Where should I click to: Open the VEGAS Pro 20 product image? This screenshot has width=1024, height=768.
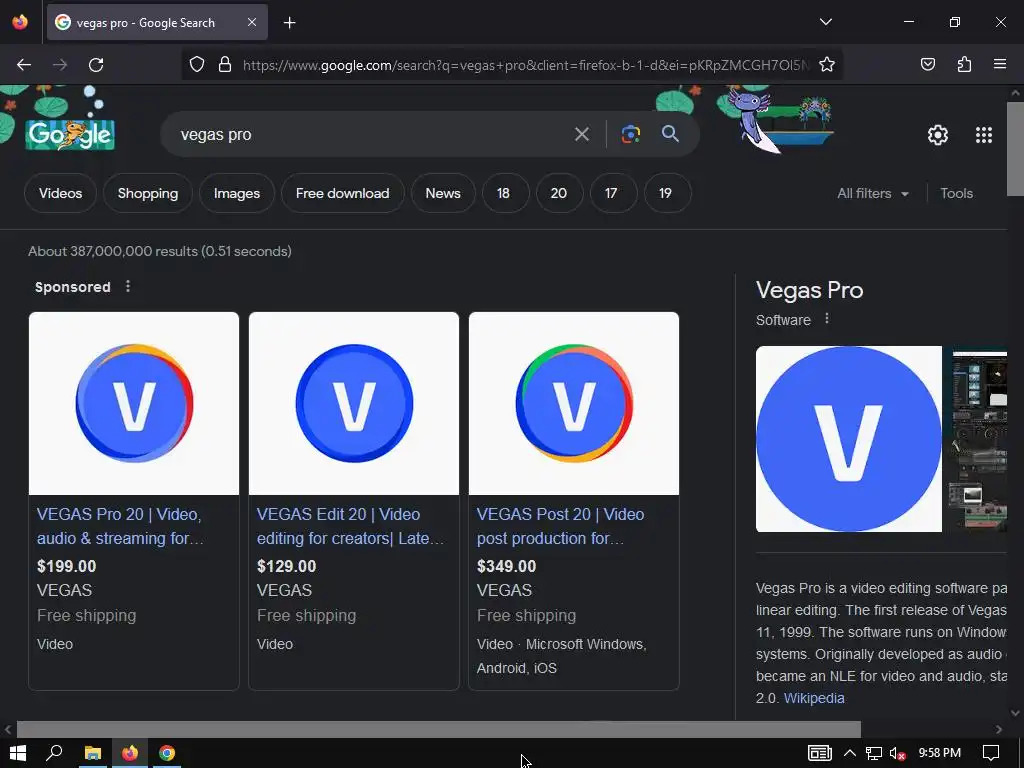pyautogui.click(x=134, y=403)
